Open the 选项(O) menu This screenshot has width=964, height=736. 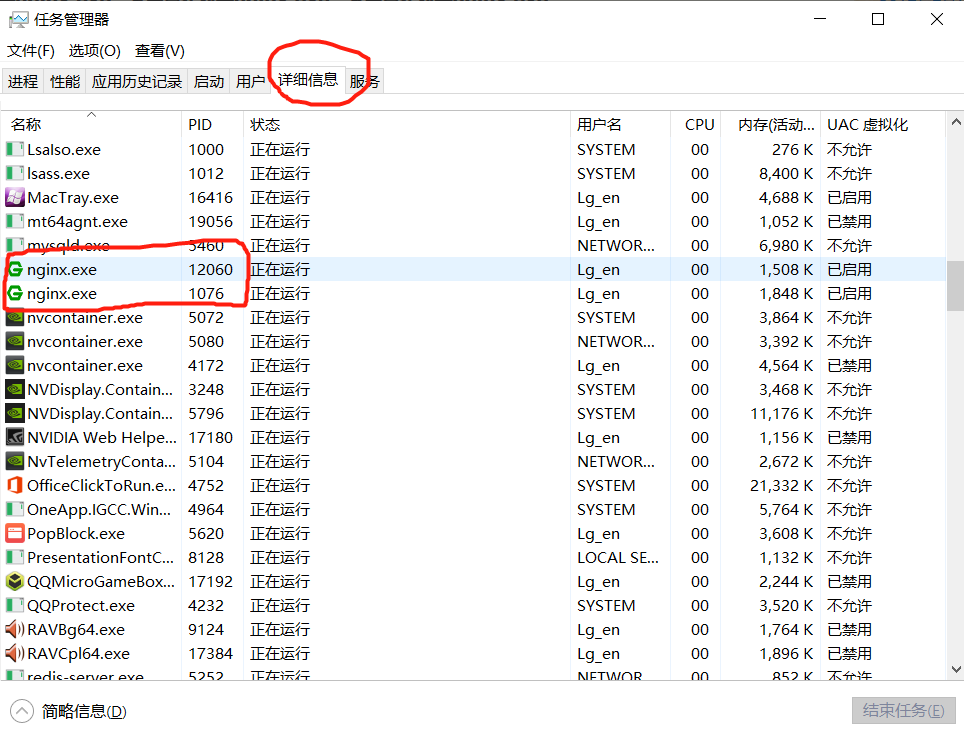click(x=94, y=51)
